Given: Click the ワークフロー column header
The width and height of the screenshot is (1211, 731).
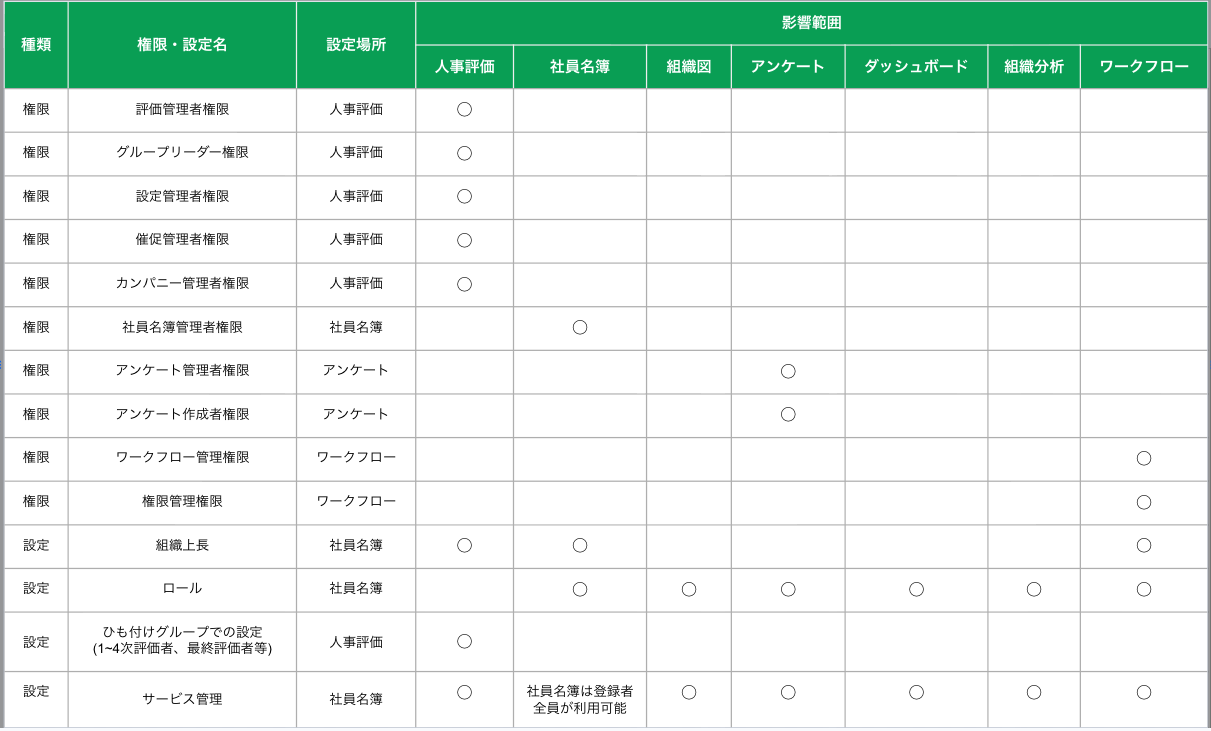Looking at the screenshot, I should click(x=1144, y=67).
